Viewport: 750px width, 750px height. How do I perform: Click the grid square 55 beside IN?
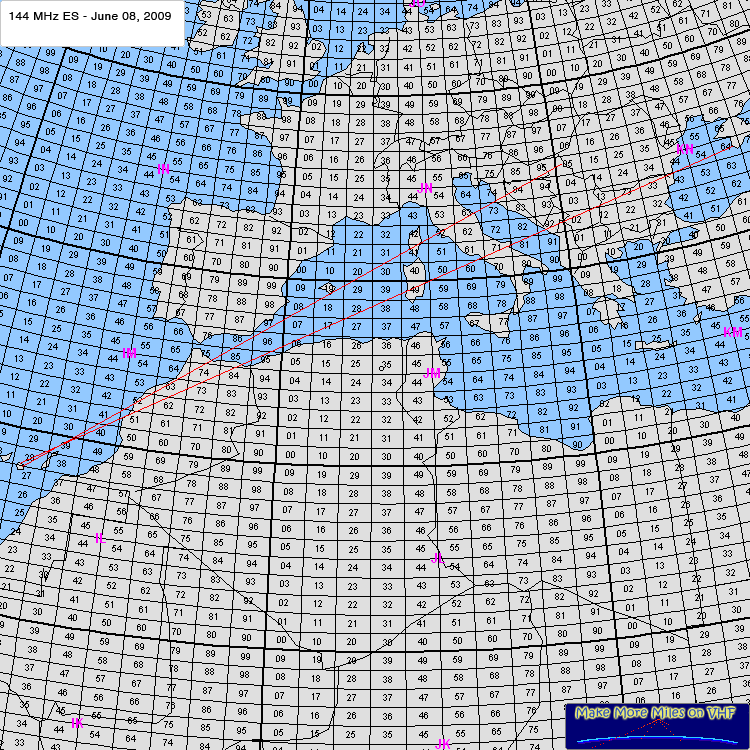(177, 162)
